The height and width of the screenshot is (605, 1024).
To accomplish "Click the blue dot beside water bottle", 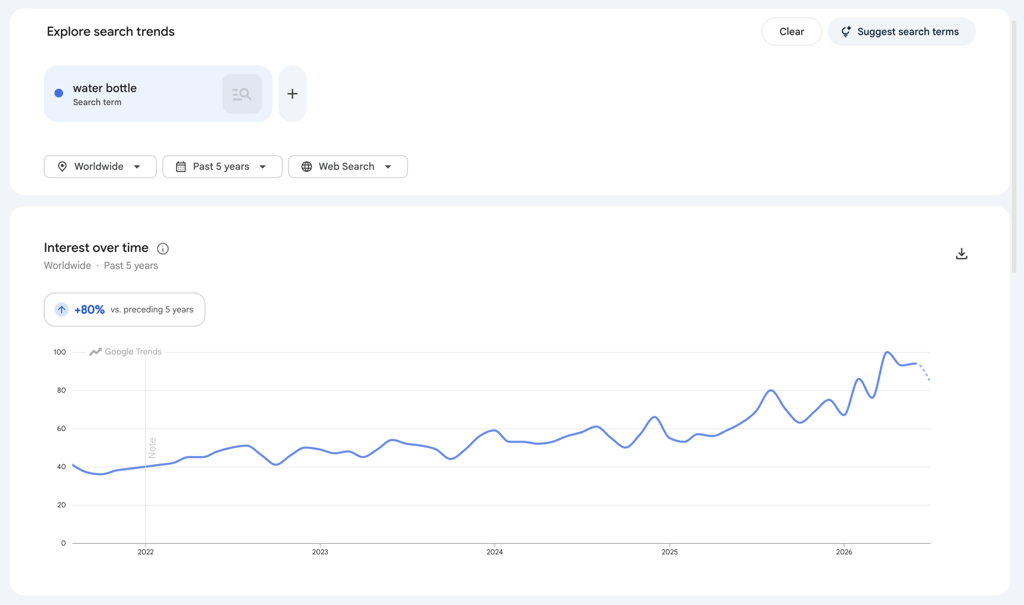I will tap(59, 93).
